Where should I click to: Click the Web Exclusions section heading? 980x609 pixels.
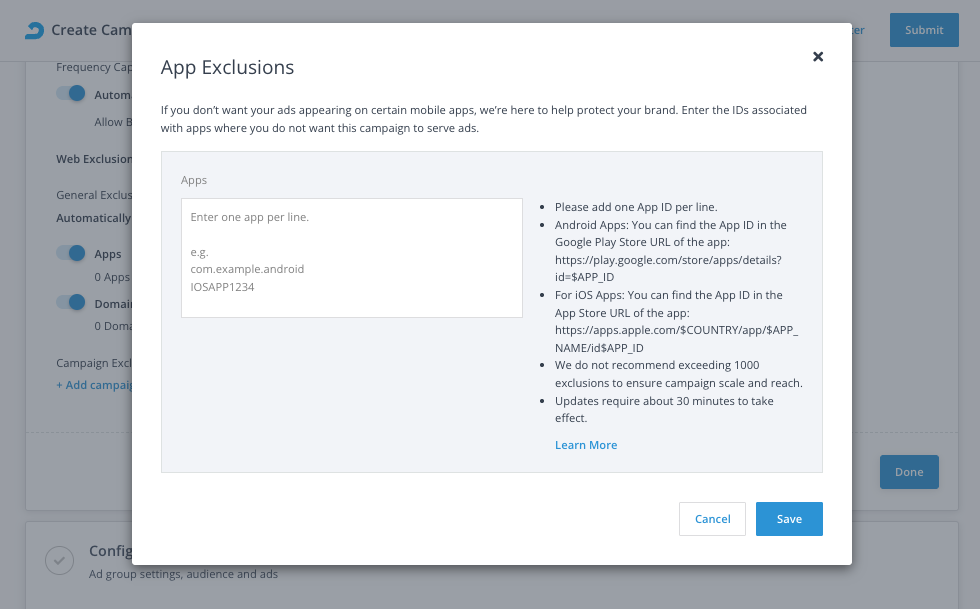click(94, 159)
